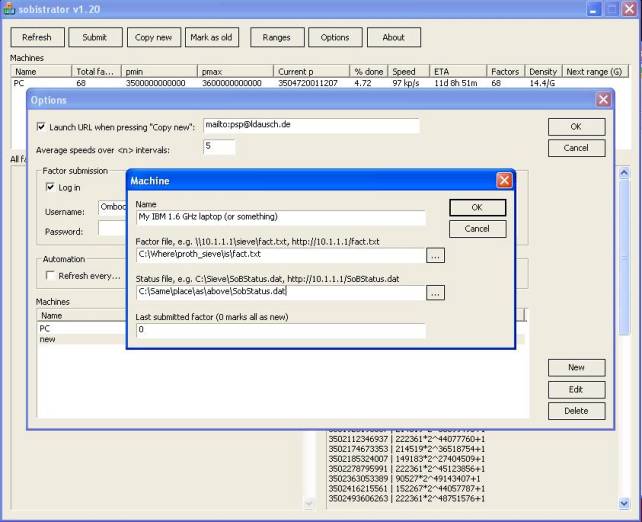The width and height of the screenshot is (642, 522).
Task: Toggle the Log in checkbox
Action: [x=51, y=187]
